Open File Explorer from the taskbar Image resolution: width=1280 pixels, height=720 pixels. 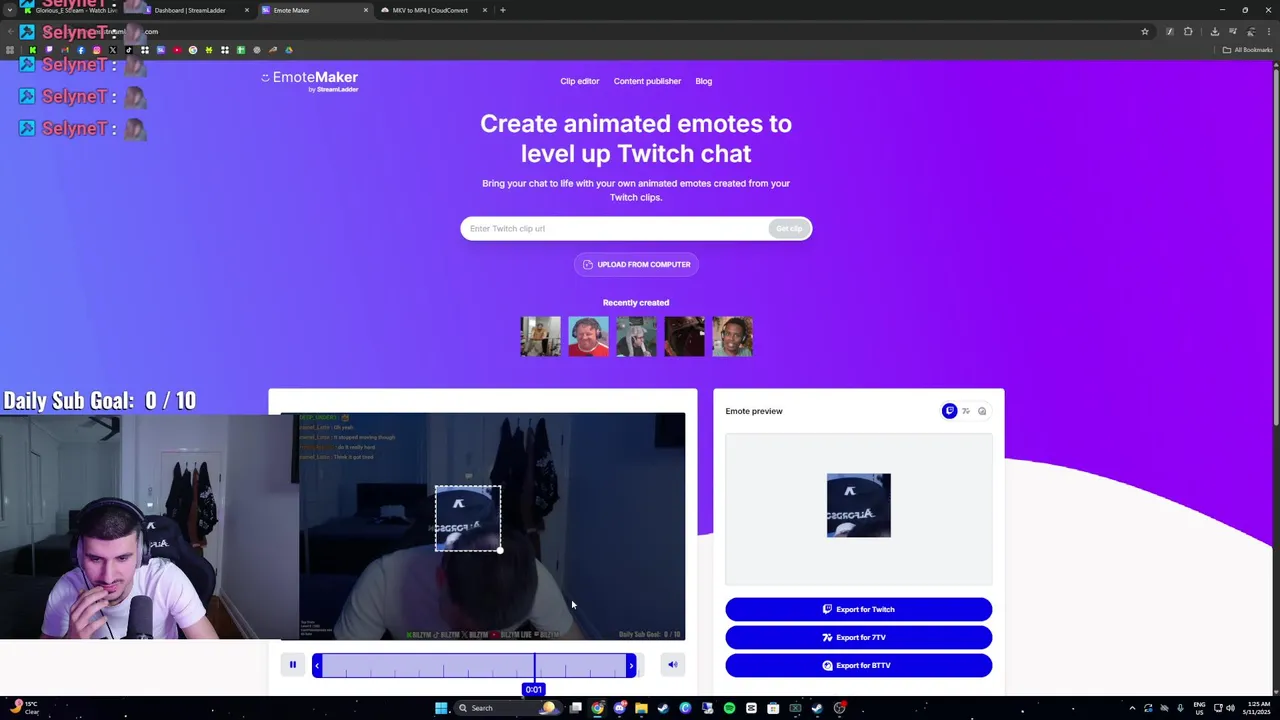click(641, 708)
